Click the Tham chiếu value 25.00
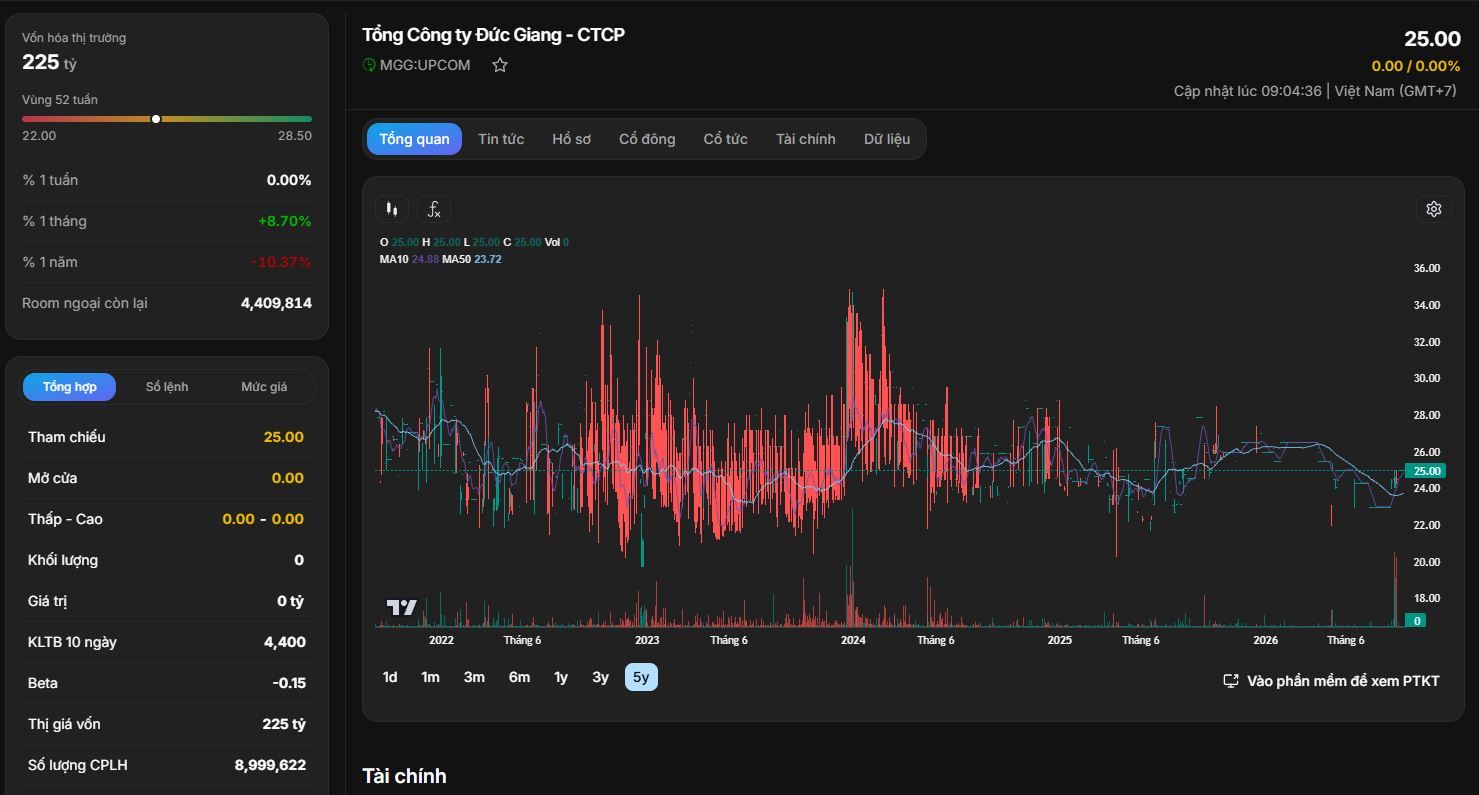Image resolution: width=1479 pixels, height=795 pixels. [284, 437]
